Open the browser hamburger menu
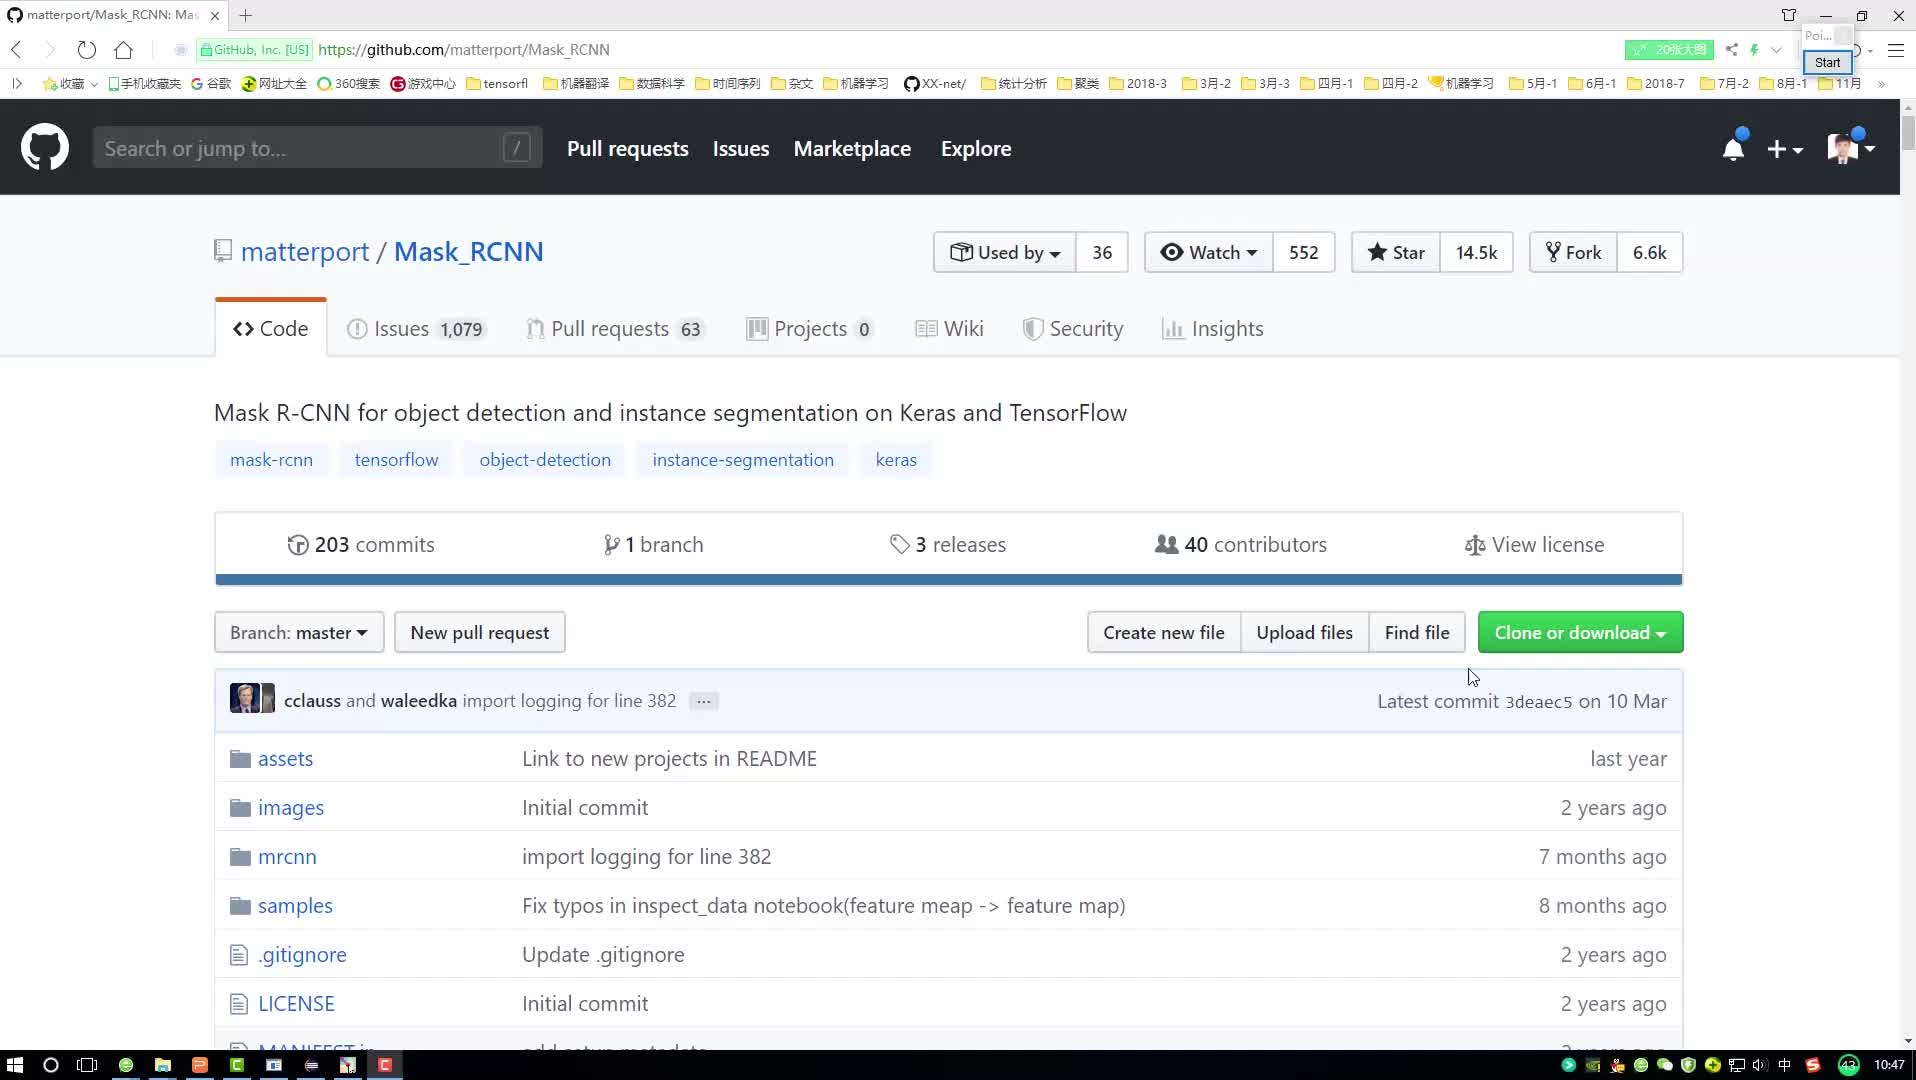1916x1080 pixels. 1895,50
